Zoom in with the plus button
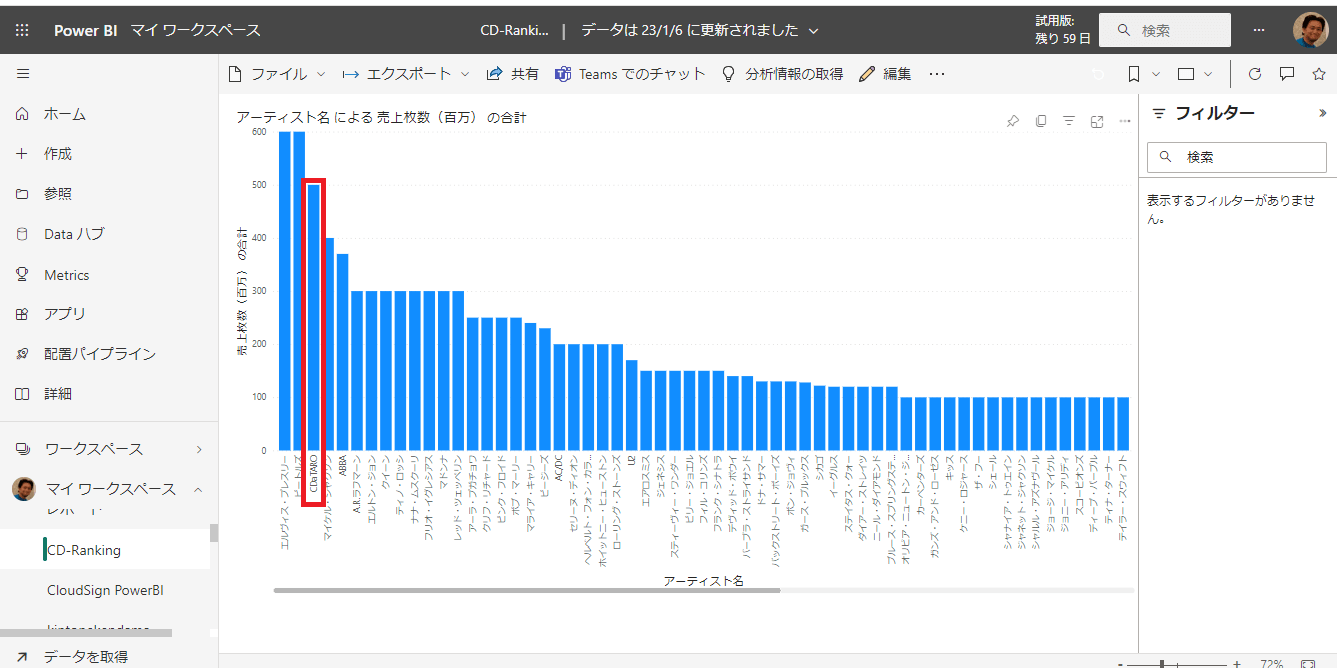 coord(1237,664)
